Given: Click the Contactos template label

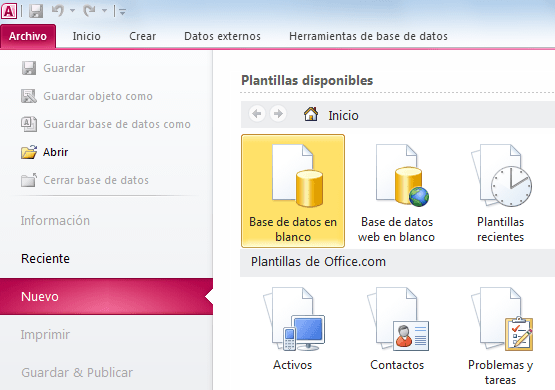Looking at the screenshot, I should [397, 365].
